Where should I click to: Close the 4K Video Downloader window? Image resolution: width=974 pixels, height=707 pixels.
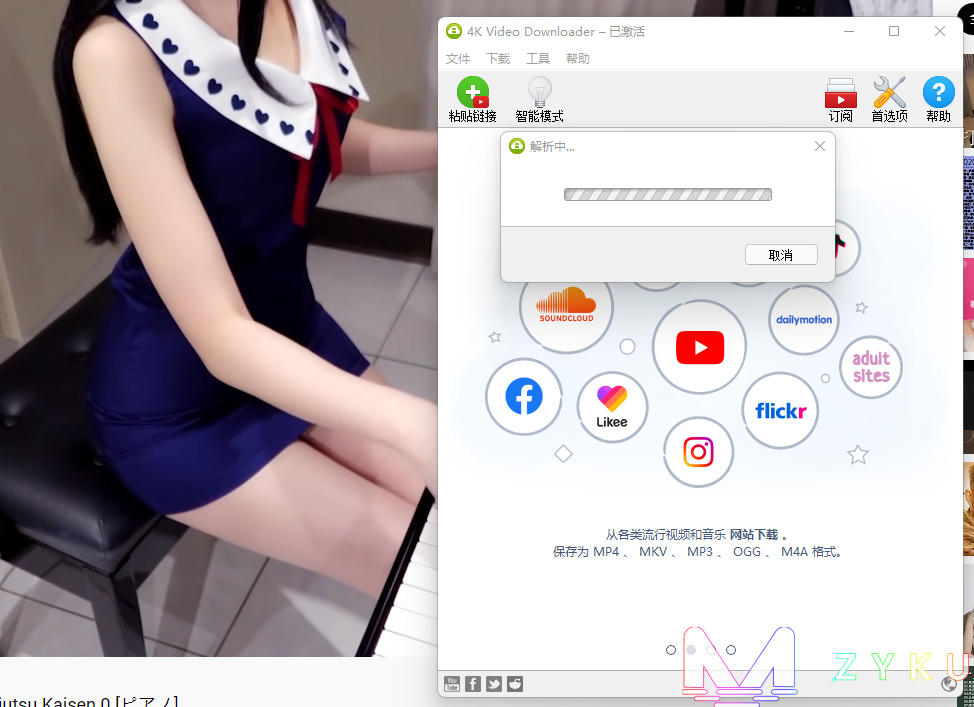940,31
